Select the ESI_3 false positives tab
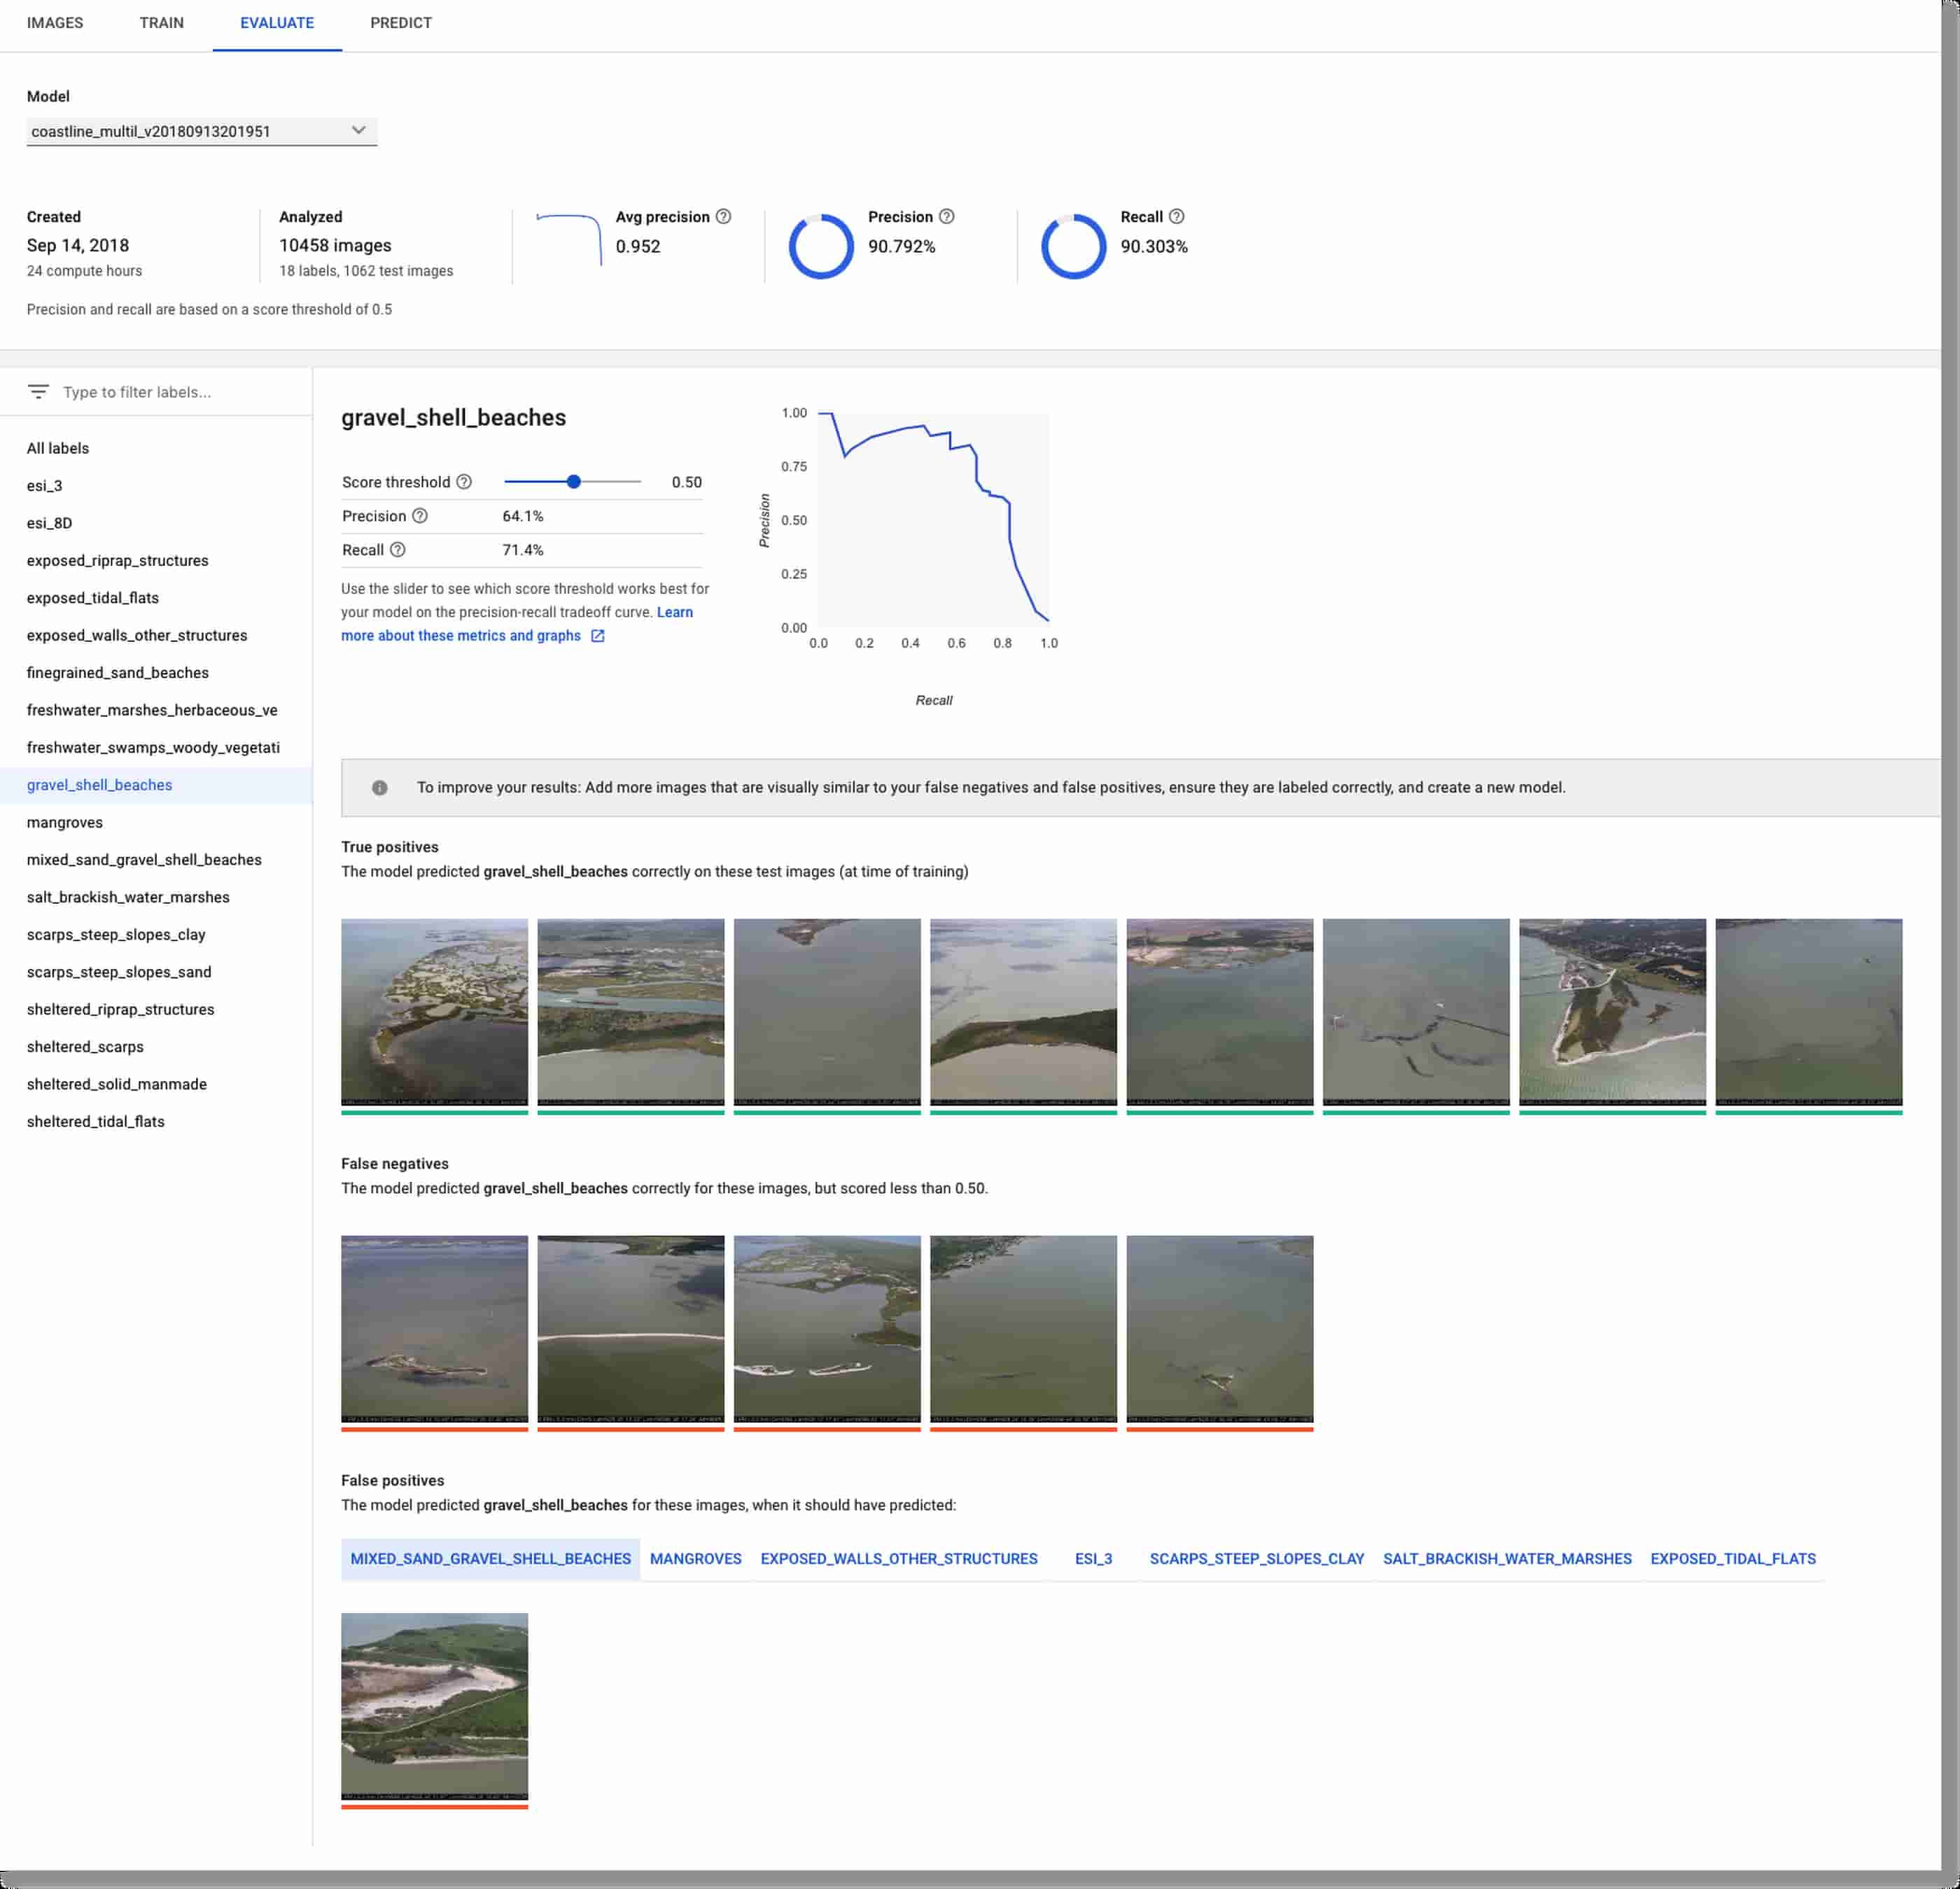1960x1889 pixels. point(1093,1559)
